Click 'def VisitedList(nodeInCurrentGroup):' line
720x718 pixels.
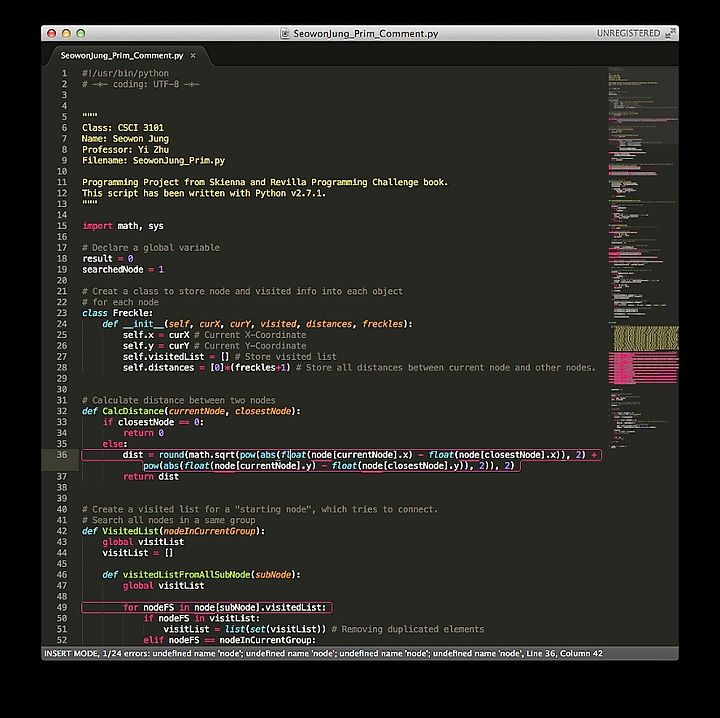(174, 531)
